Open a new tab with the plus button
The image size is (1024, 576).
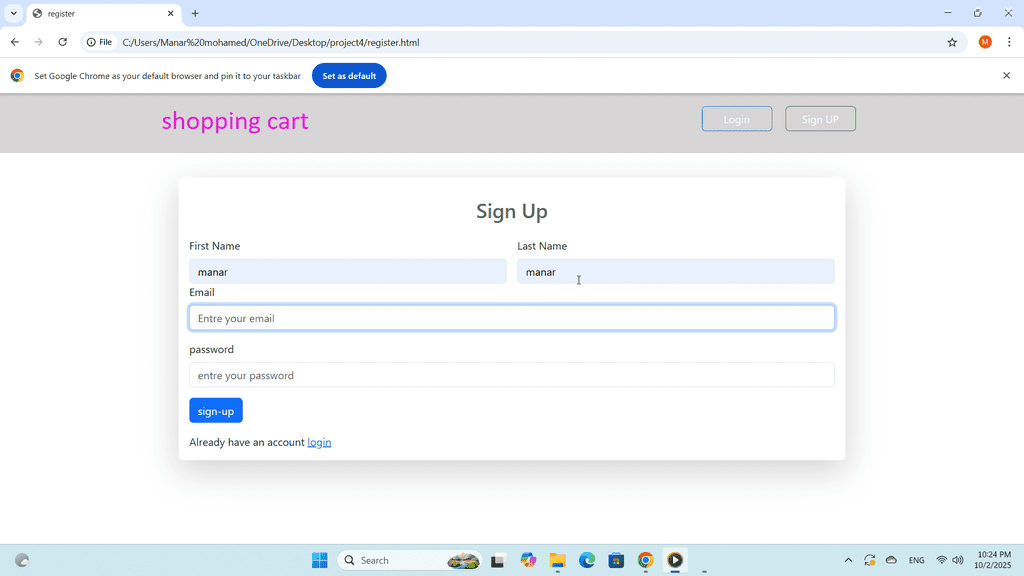[195, 13]
